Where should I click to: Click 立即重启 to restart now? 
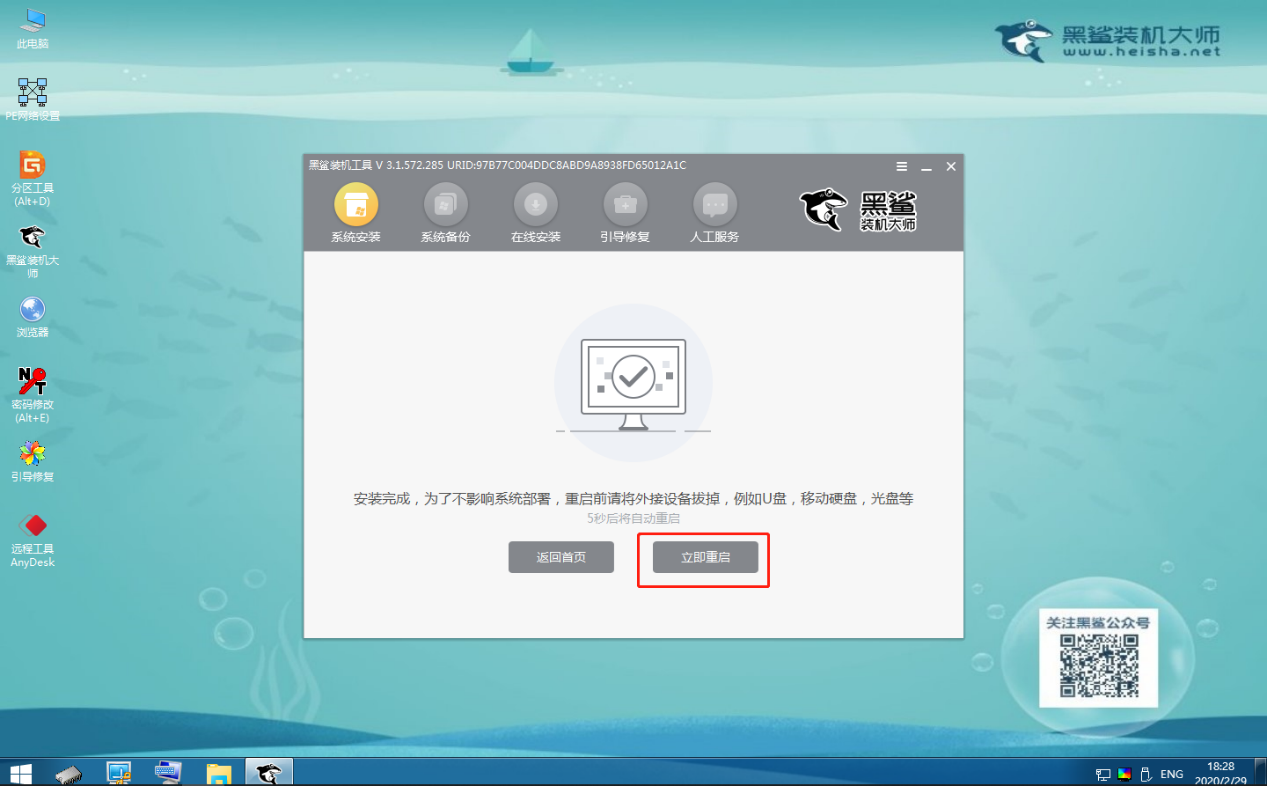(703, 557)
